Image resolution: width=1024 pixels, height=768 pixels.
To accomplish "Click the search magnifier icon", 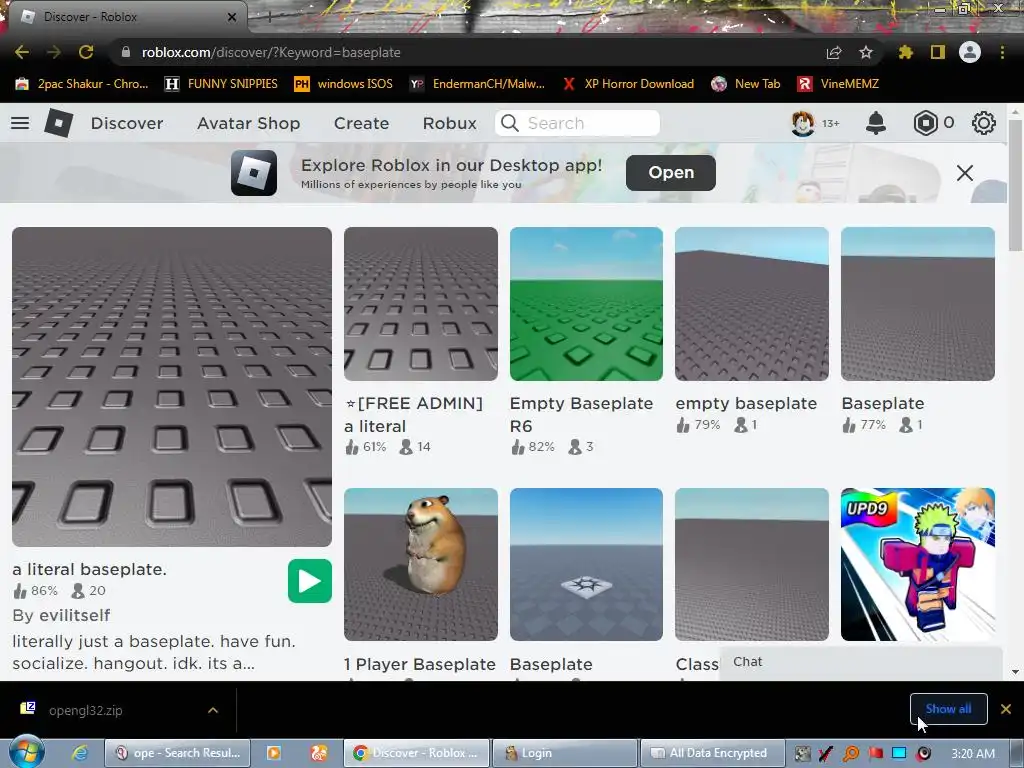I will (509, 123).
